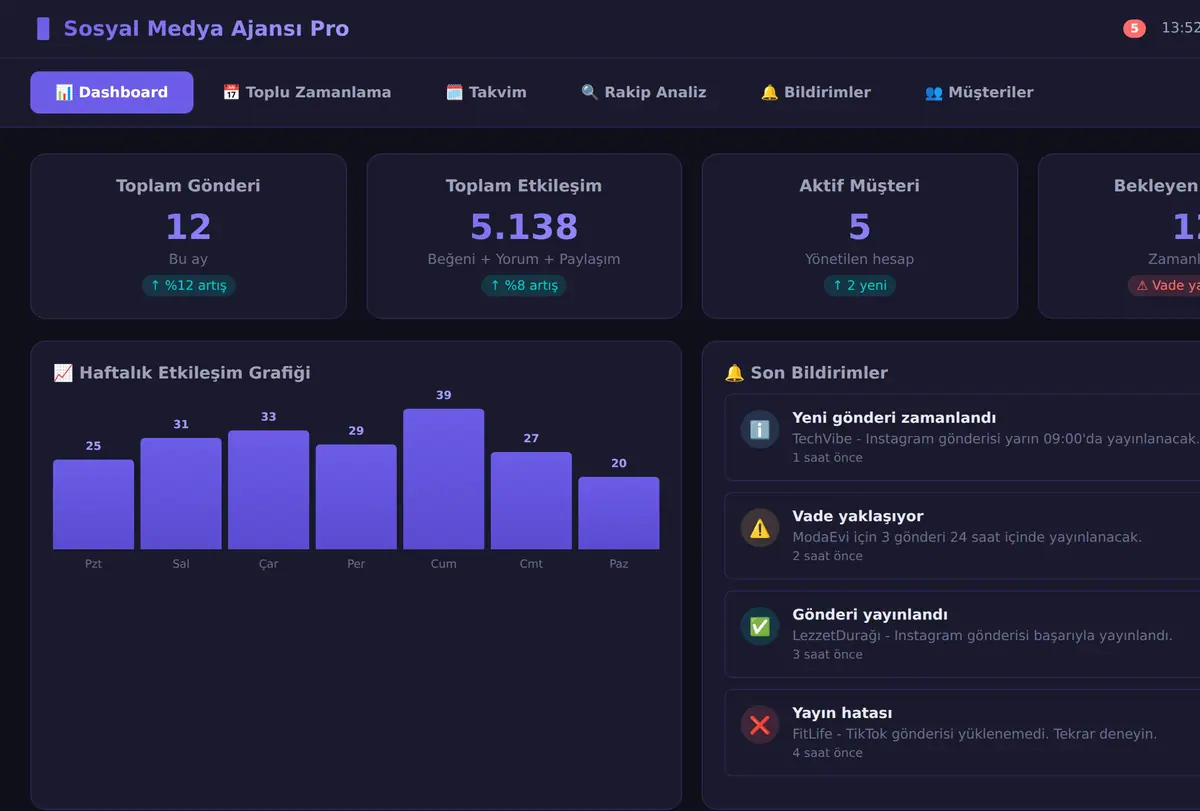Click the Toplam Etkileşim value 5.138
Image resolution: width=1200 pixels, height=811 pixels.
pos(524,227)
